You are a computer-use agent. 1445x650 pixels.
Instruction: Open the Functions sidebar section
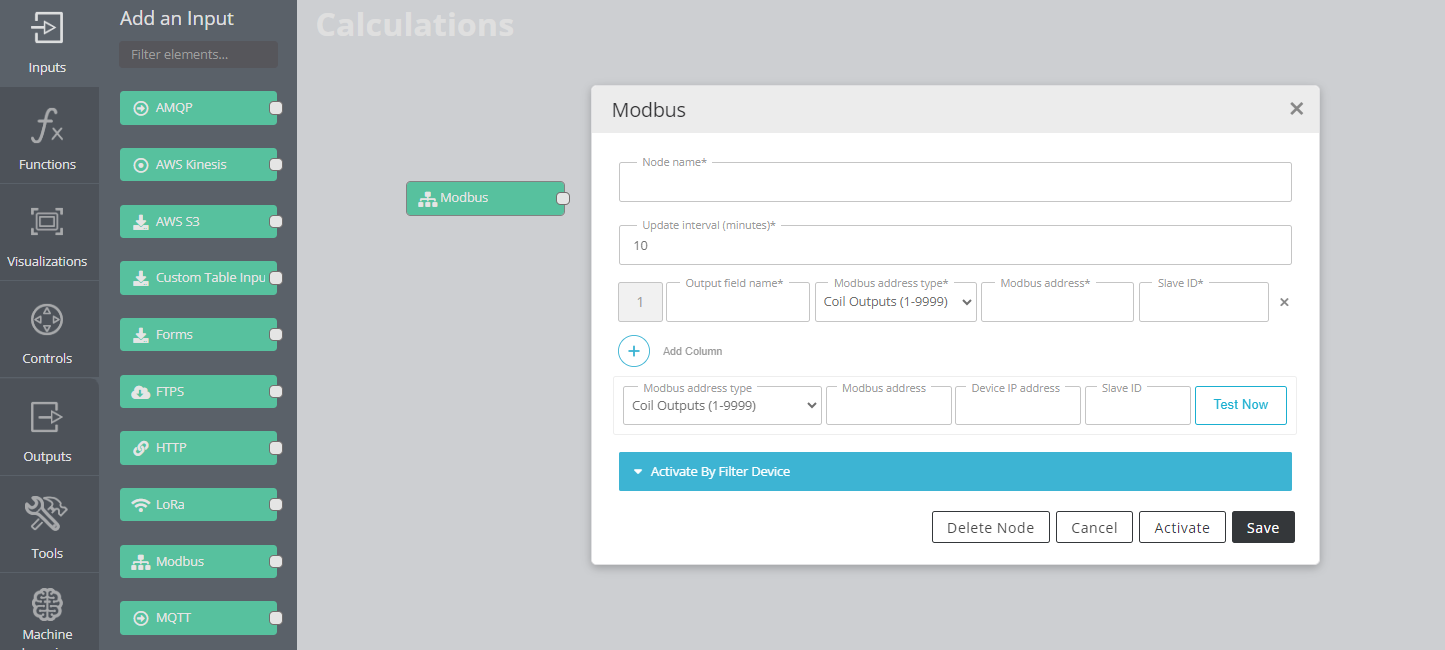(x=48, y=135)
